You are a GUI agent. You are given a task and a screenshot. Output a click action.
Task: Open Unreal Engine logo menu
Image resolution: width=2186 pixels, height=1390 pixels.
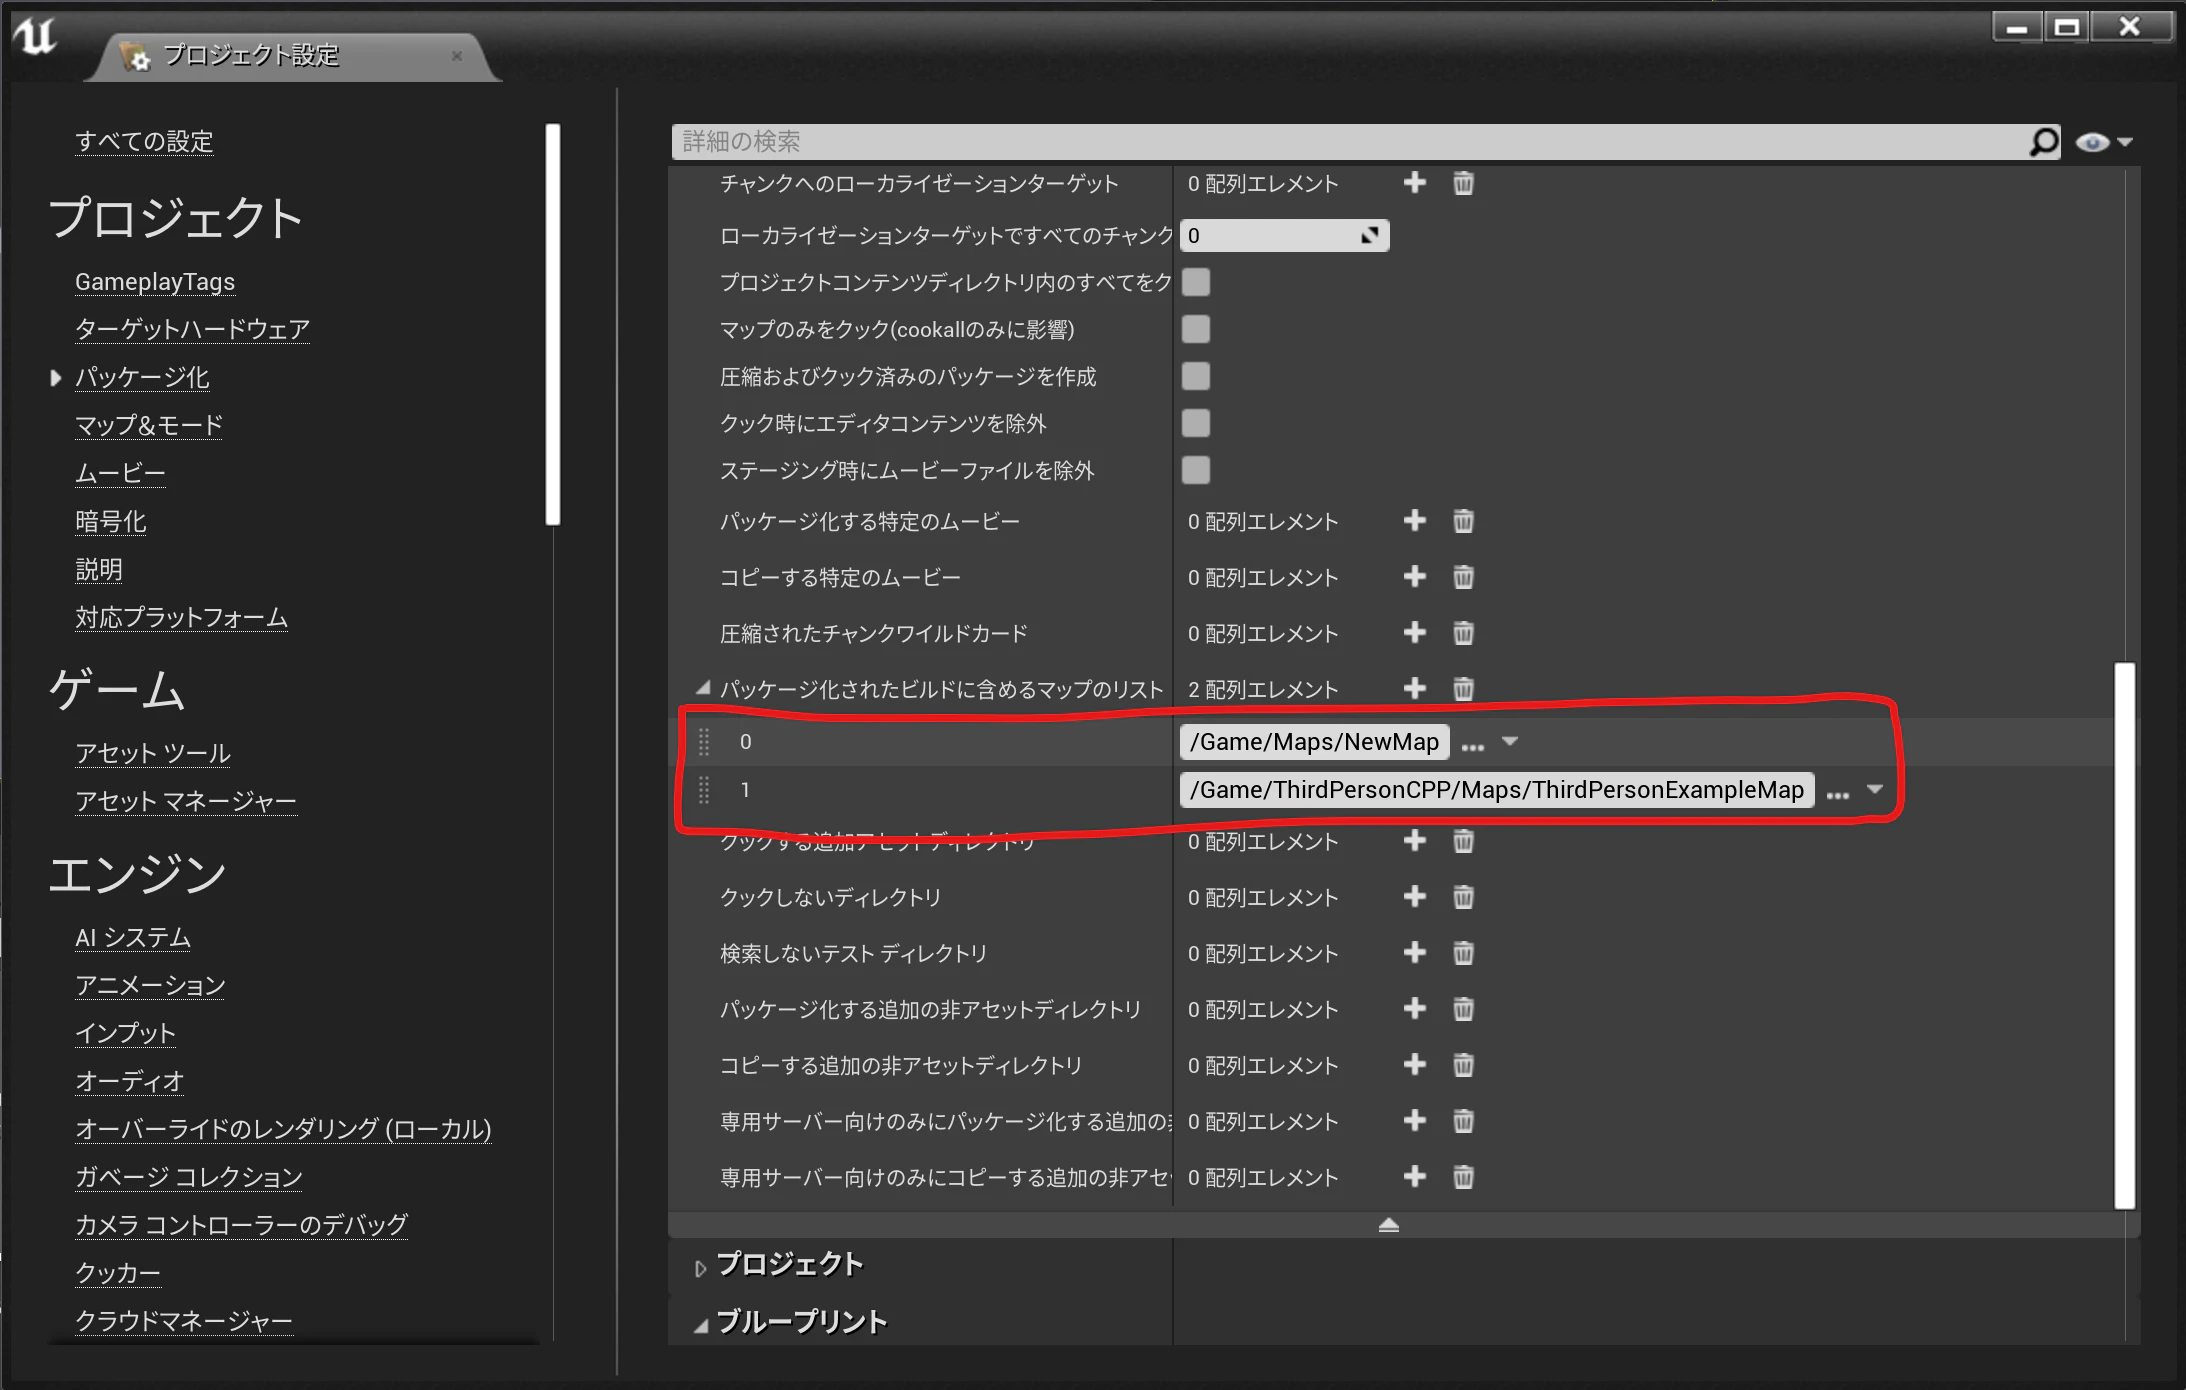tap(36, 37)
